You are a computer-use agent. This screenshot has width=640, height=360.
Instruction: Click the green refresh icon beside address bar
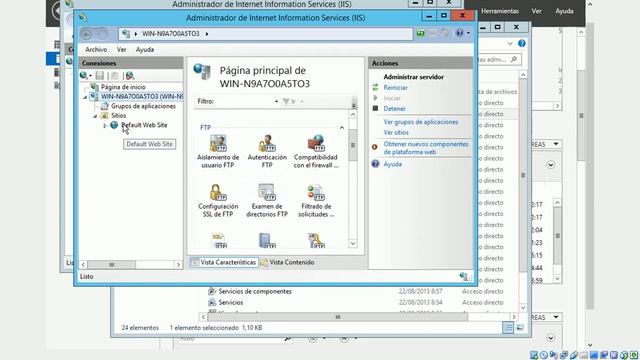[420, 33]
